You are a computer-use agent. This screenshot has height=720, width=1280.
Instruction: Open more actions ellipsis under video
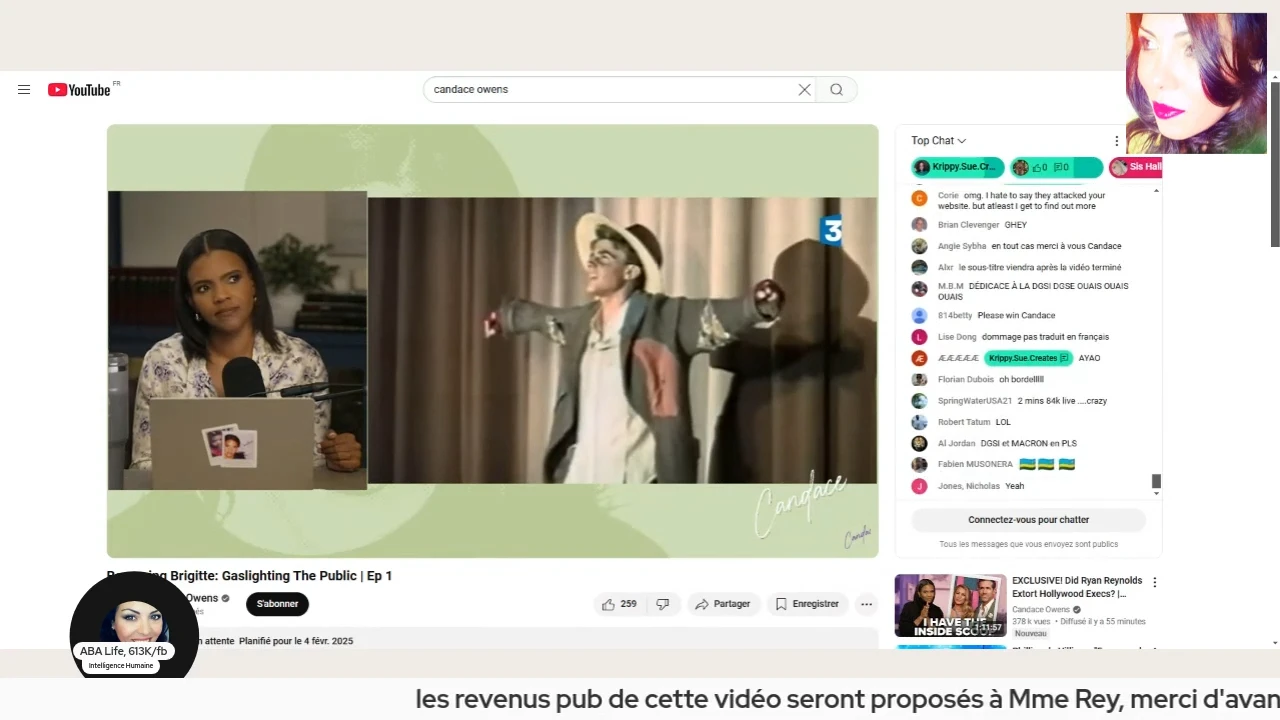pyautogui.click(x=866, y=604)
